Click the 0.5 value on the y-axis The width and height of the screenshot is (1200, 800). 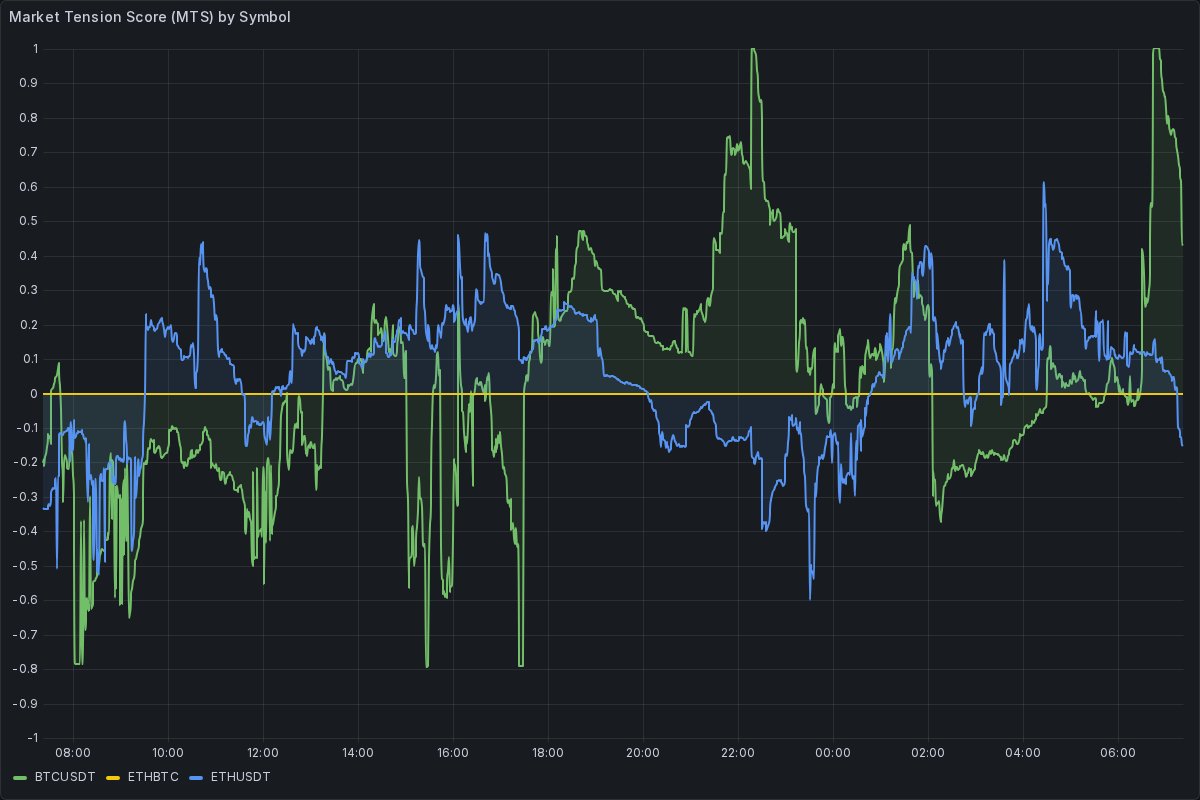29,222
